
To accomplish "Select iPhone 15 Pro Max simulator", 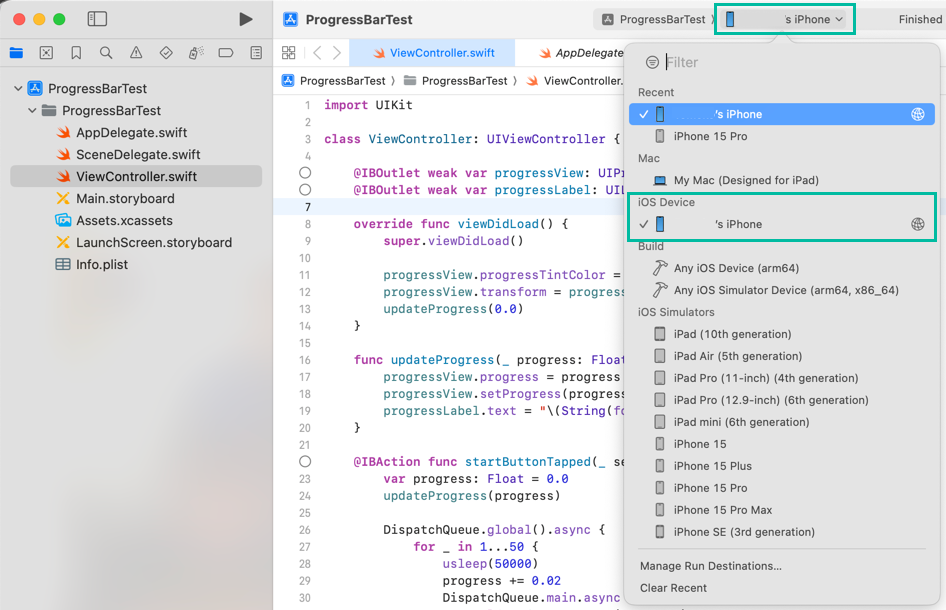I will tap(782, 510).
